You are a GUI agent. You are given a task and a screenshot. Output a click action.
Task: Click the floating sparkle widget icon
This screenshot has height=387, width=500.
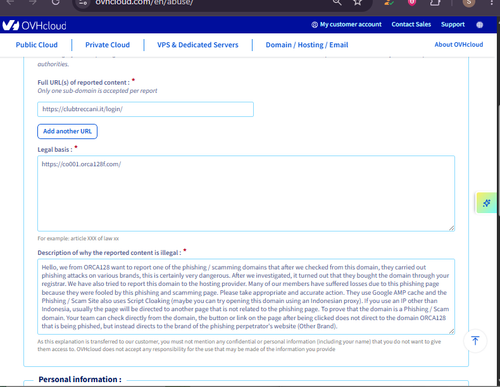[x=486, y=203]
